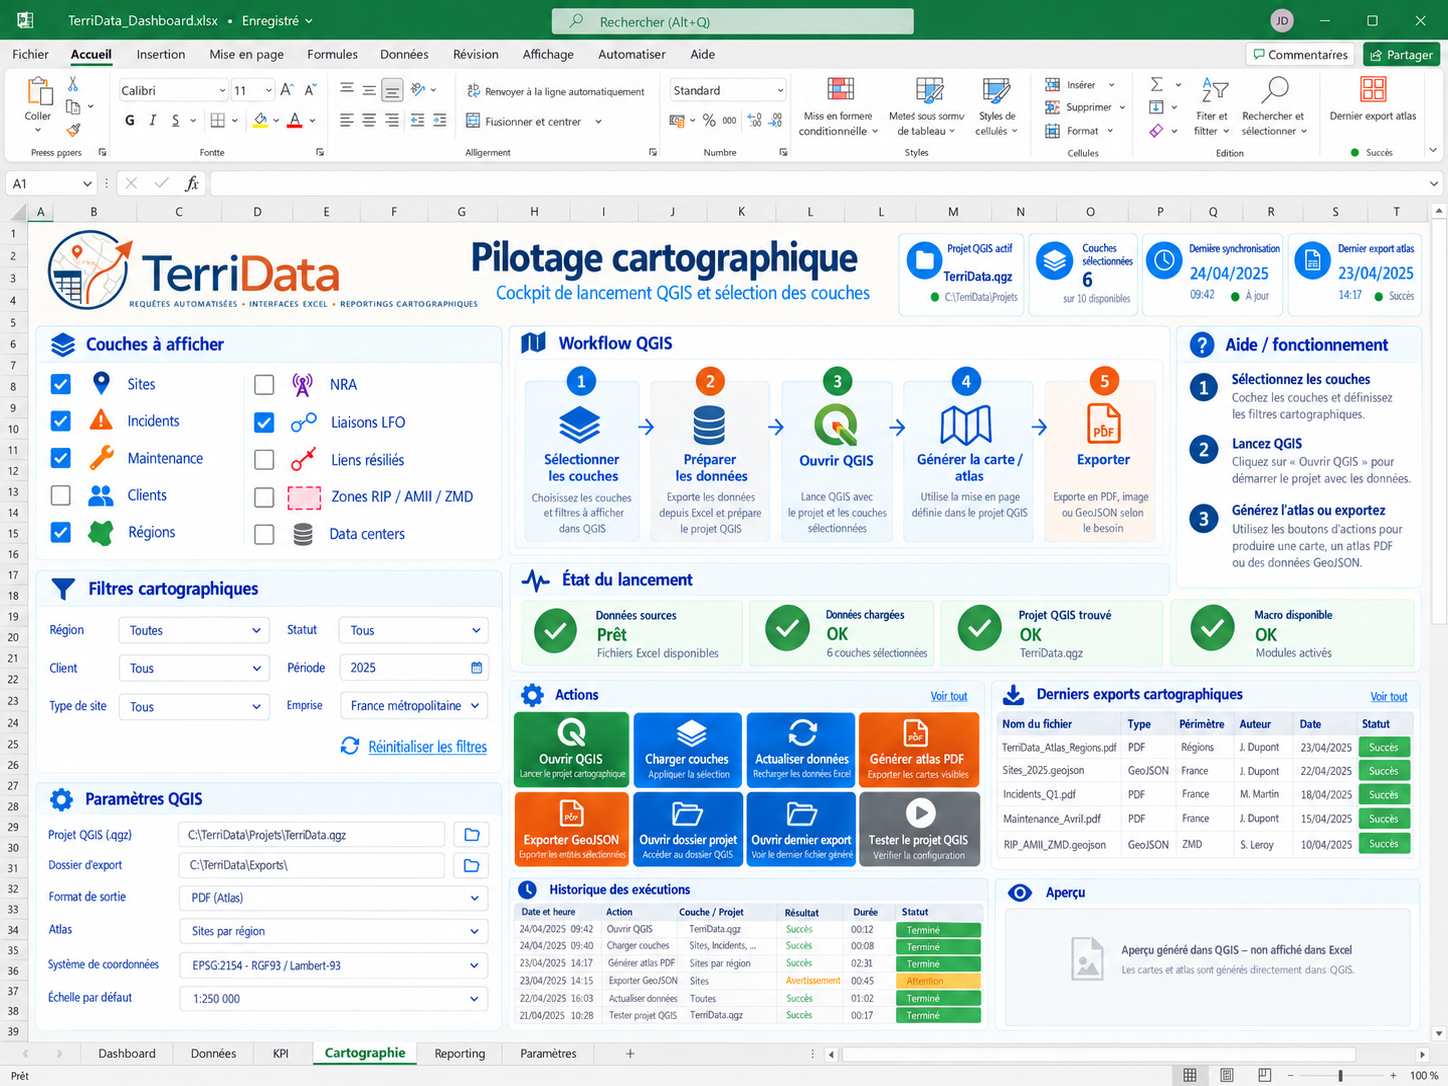The height and width of the screenshot is (1086, 1448).
Task: Browse folder for Projet QGIS path
Action: [472, 834]
